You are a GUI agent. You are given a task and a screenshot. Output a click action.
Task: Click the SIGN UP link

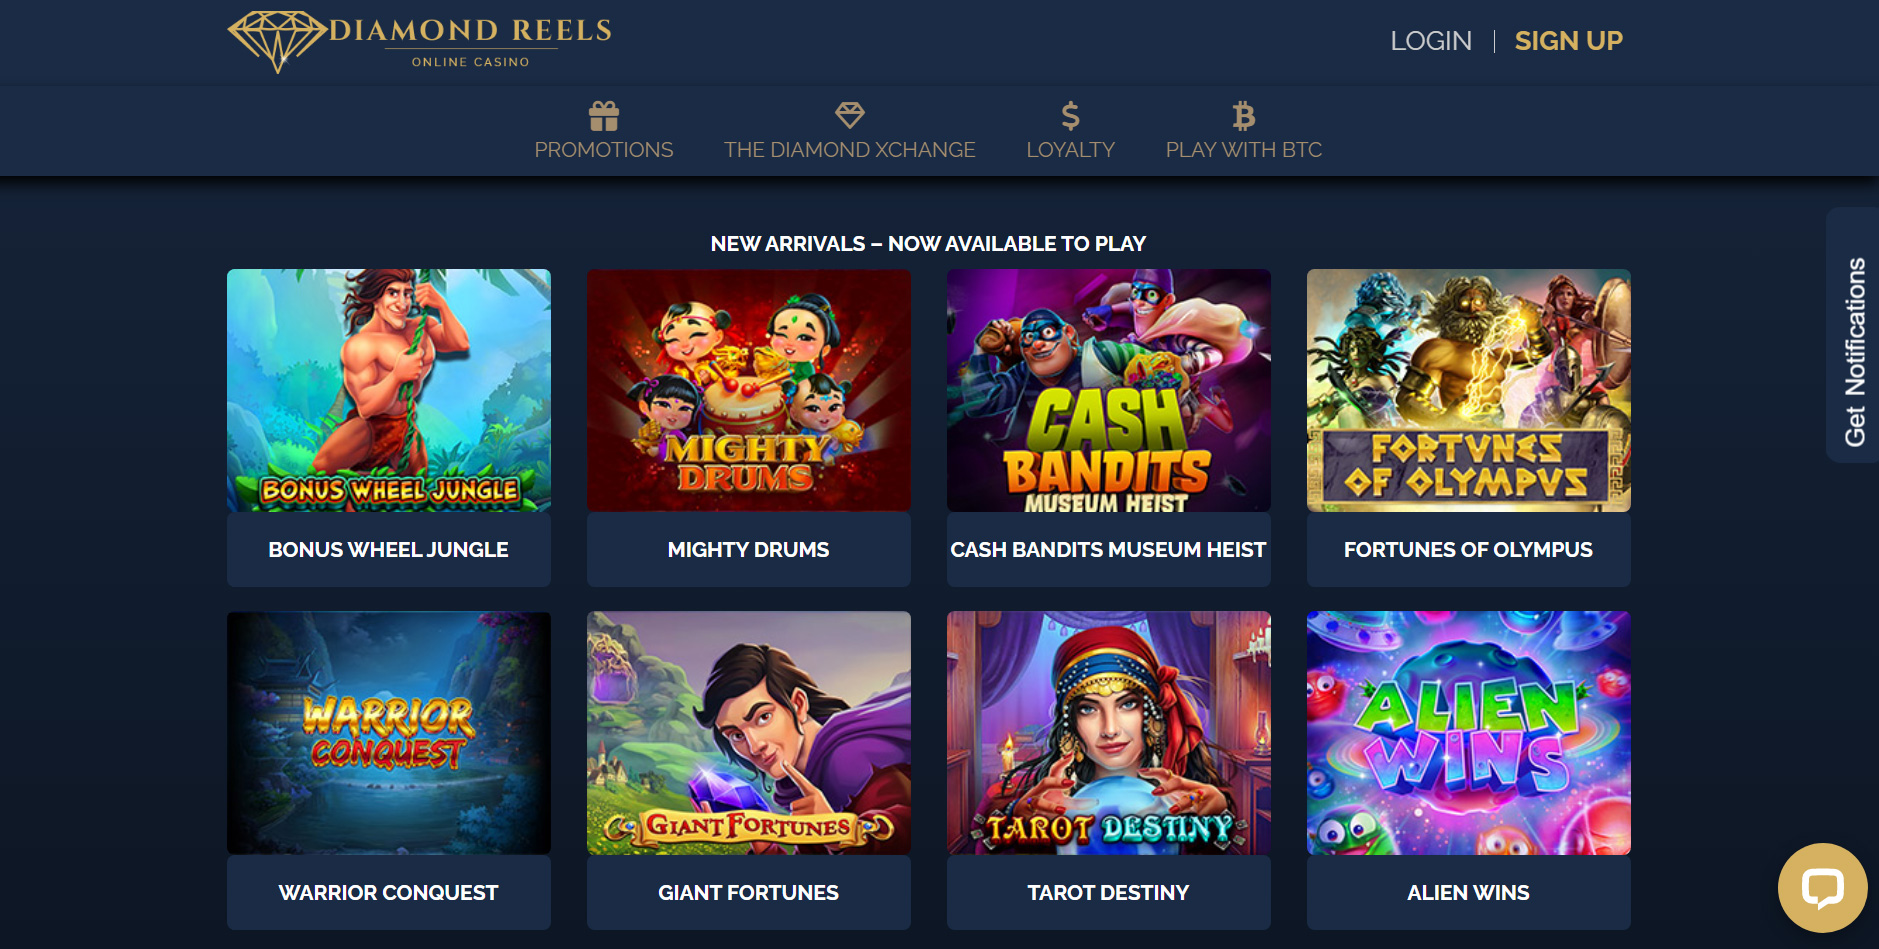[1568, 41]
